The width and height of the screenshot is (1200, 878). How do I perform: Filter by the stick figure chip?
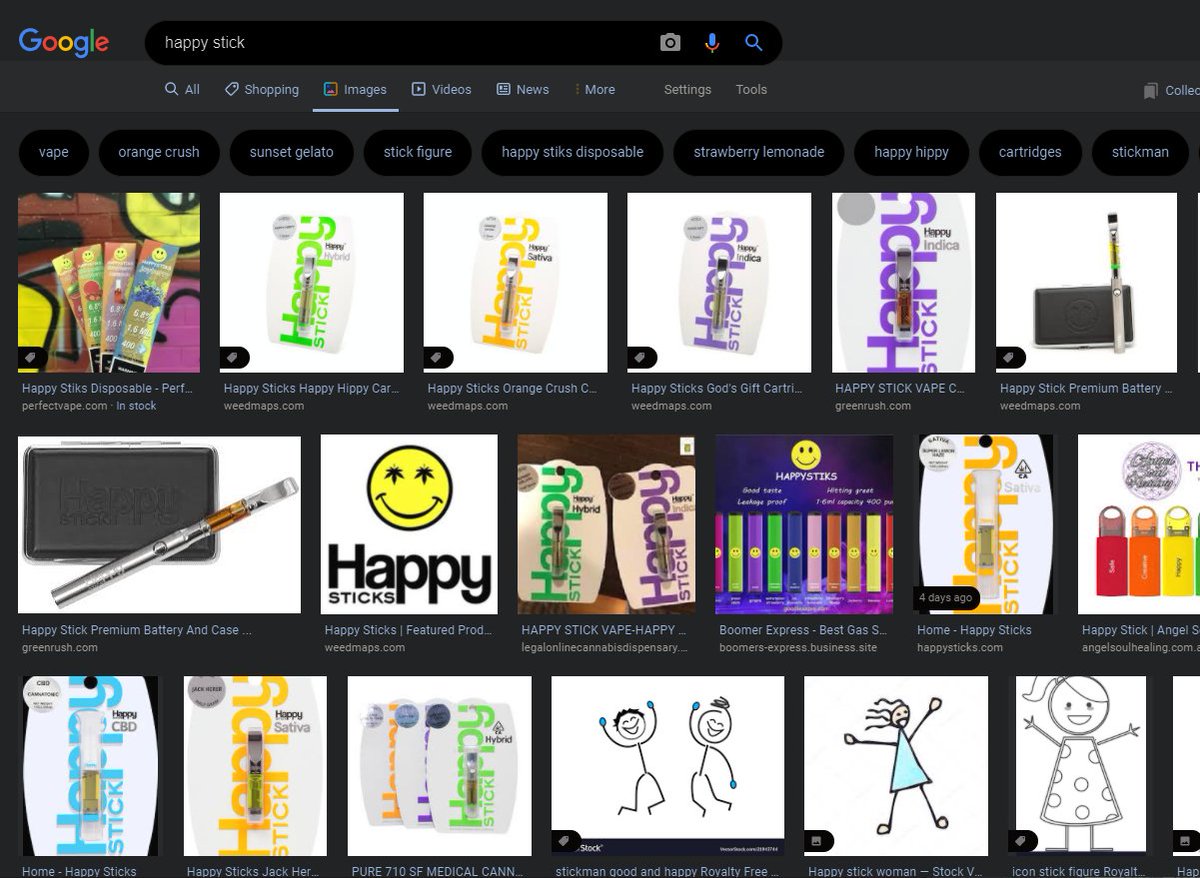point(418,152)
